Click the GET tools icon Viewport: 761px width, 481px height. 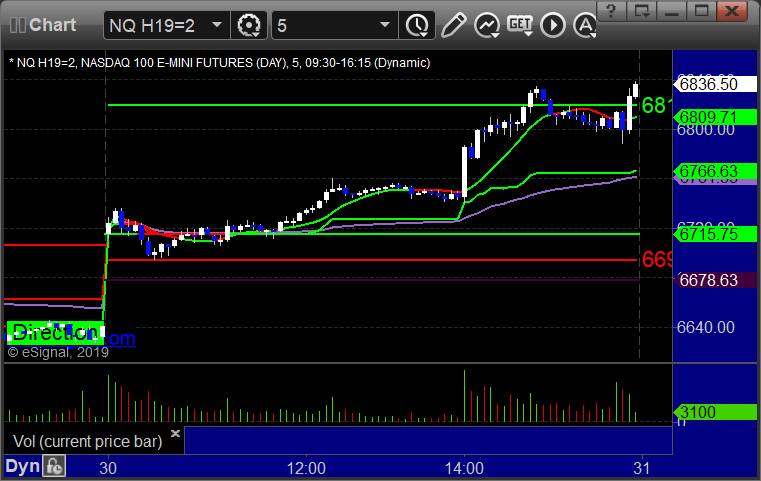[520, 25]
